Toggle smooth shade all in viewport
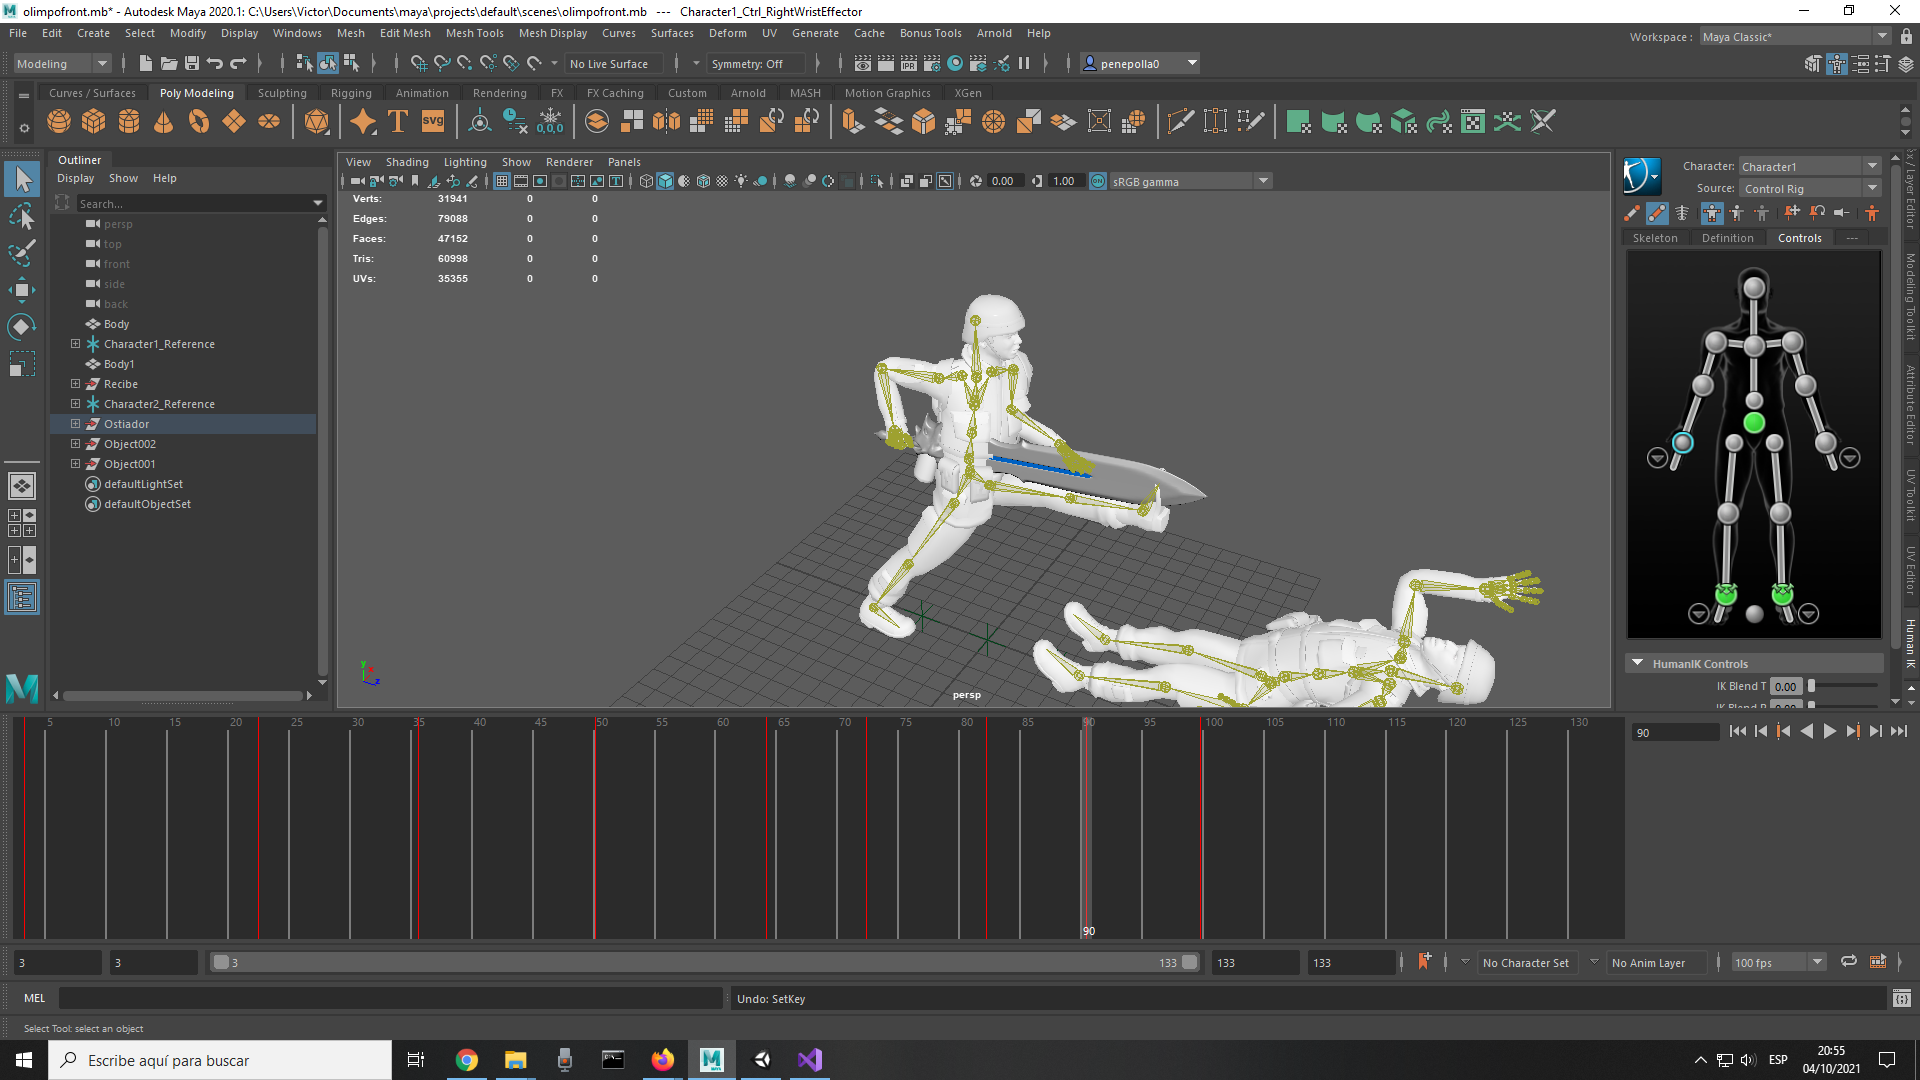The width and height of the screenshot is (1920, 1080). coord(665,181)
